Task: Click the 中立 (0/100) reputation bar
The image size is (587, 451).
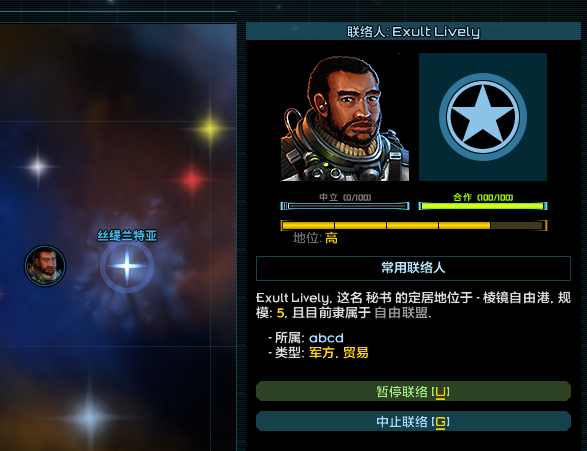Action: point(345,205)
